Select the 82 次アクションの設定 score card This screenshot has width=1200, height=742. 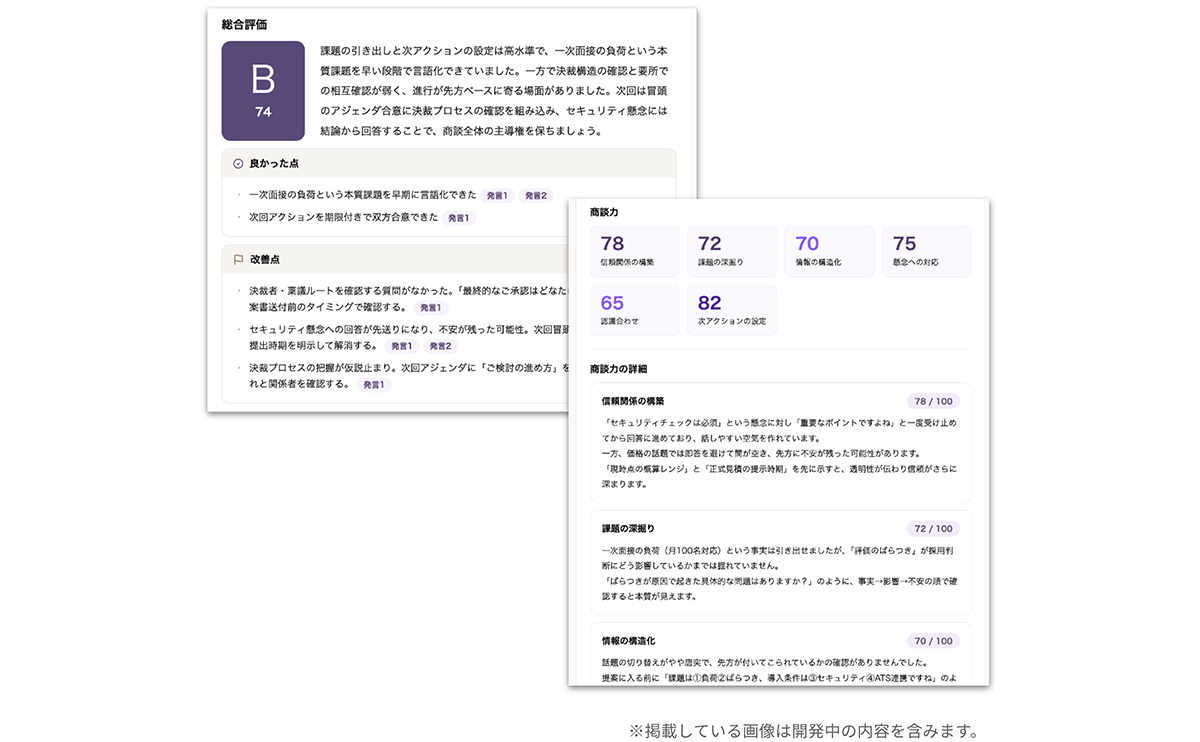[731, 310]
